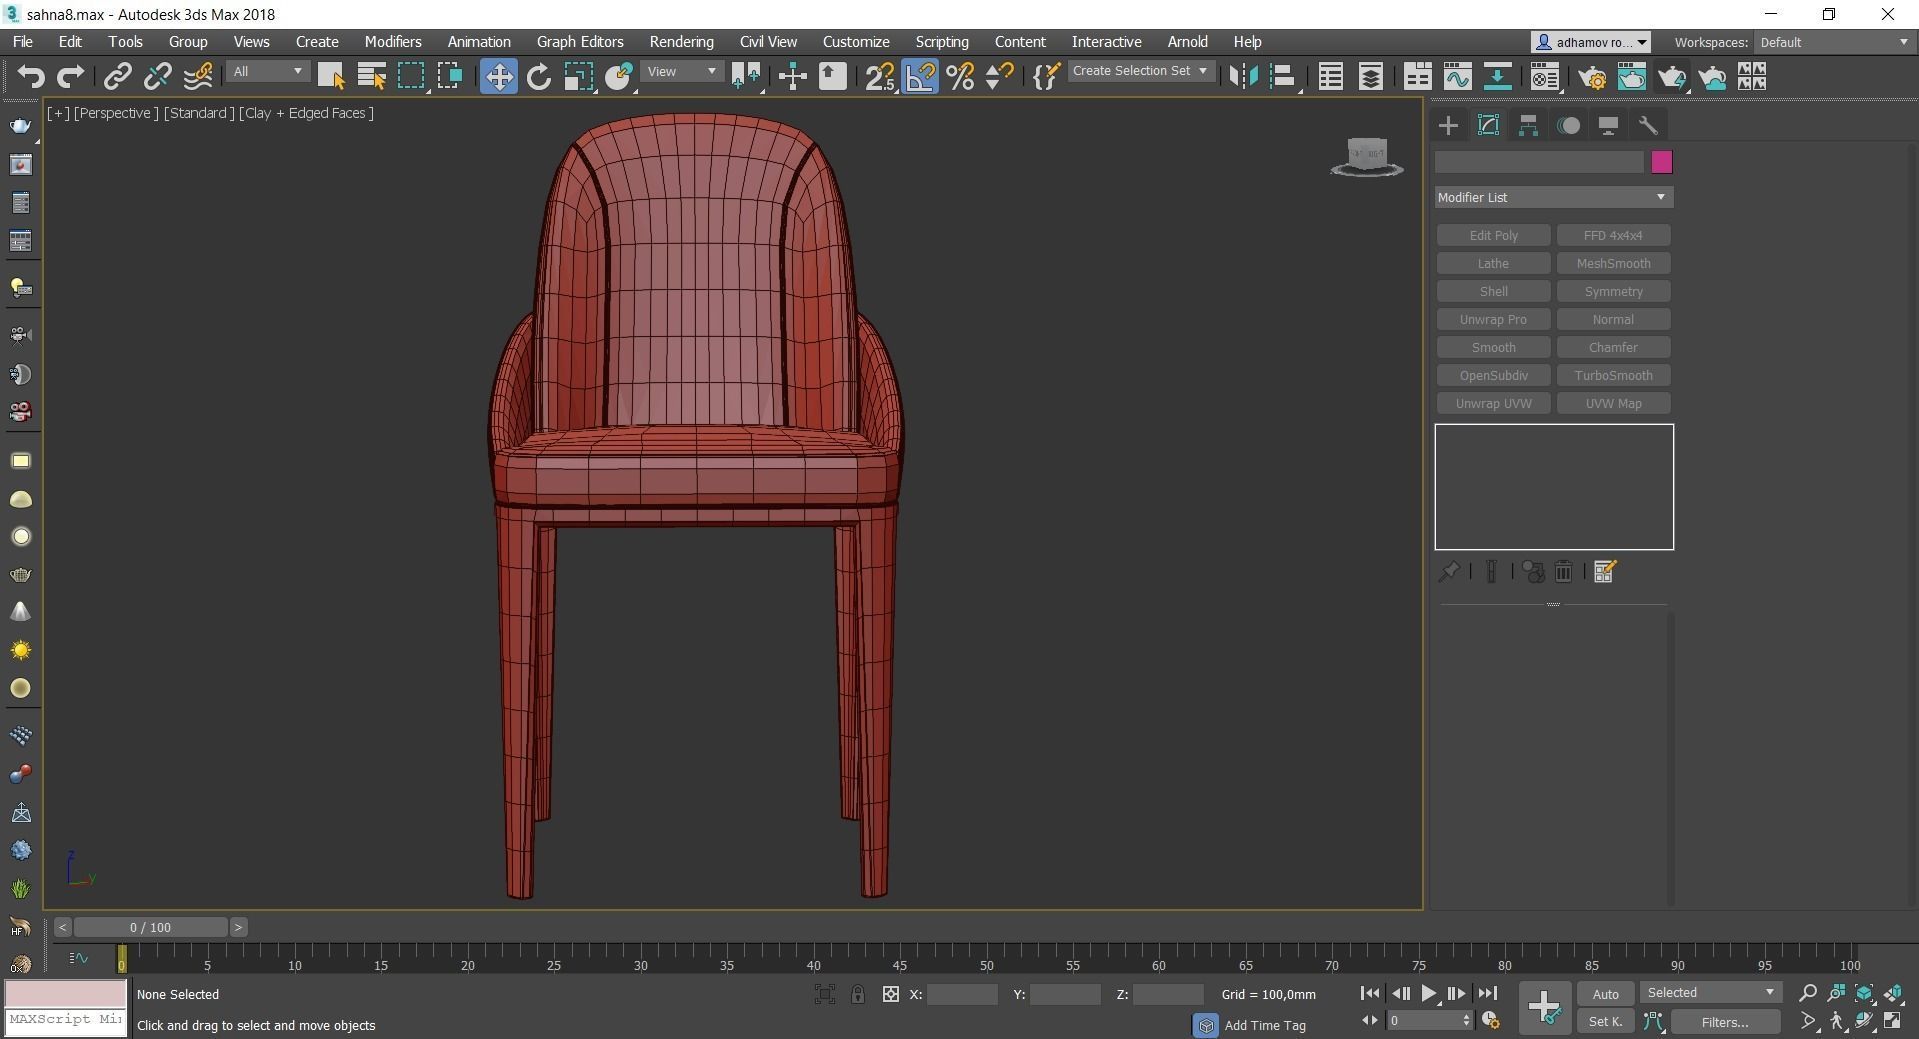Select the Bind to Space Warp tool
The height and width of the screenshot is (1039, 1919).
pyautogui.click(x=198, y=77)
